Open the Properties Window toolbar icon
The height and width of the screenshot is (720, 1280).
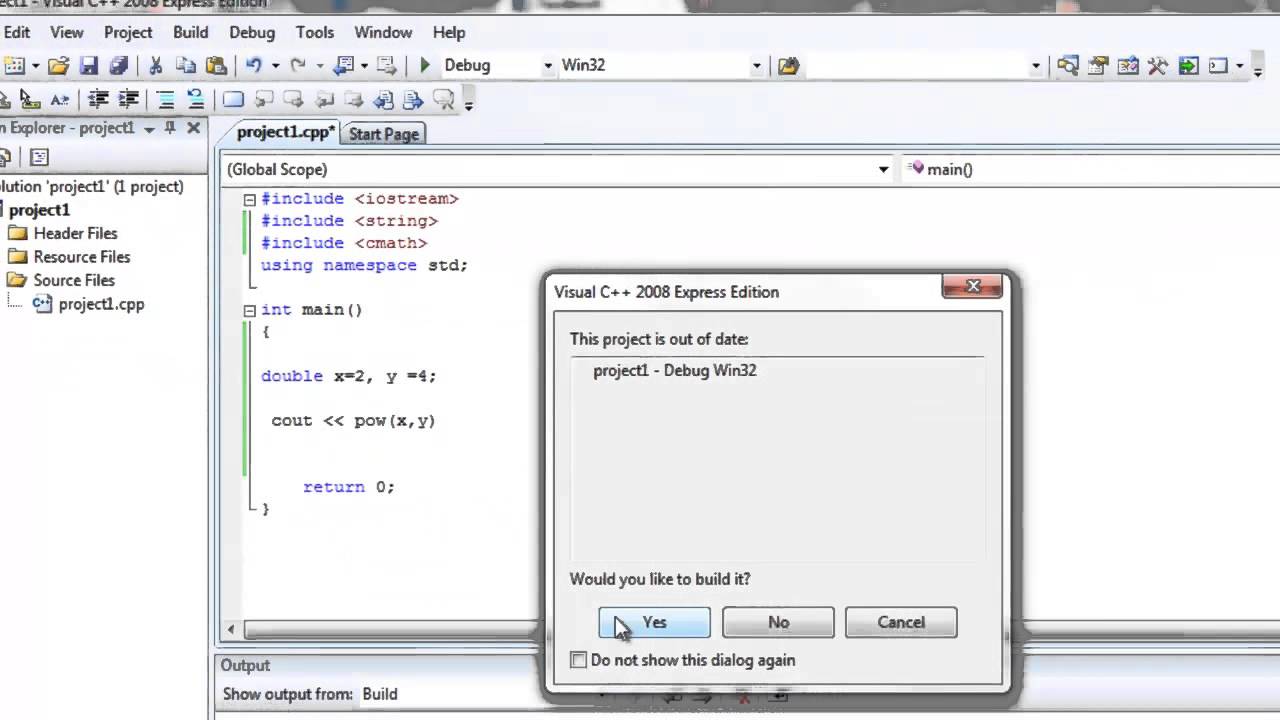(1098, 66)
